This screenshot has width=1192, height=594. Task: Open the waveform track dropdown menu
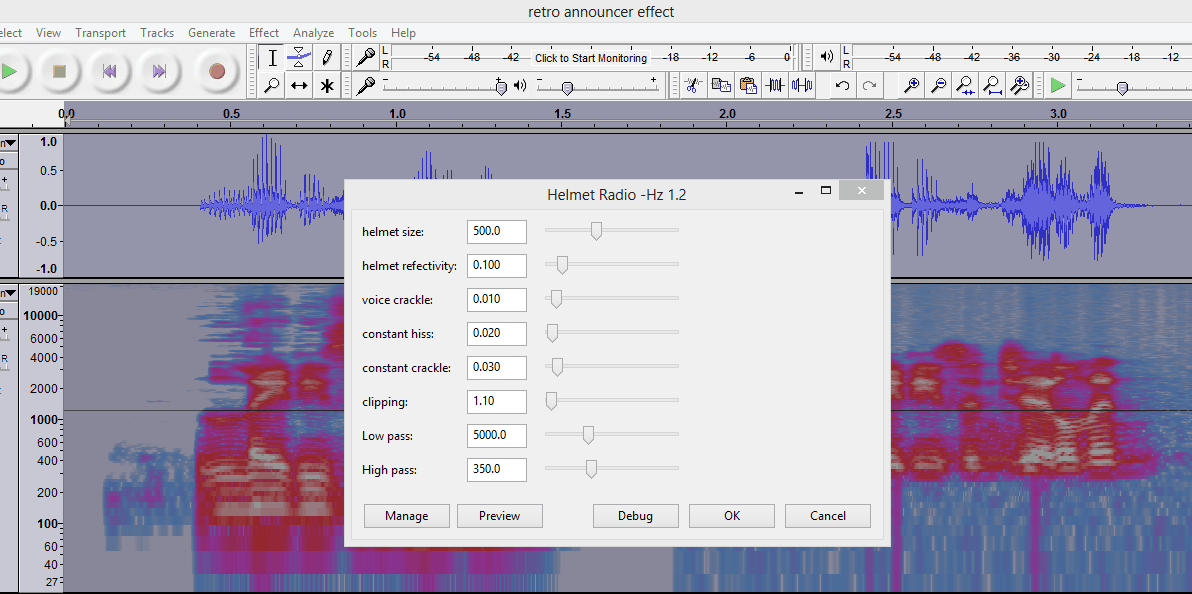pos(10,143)
